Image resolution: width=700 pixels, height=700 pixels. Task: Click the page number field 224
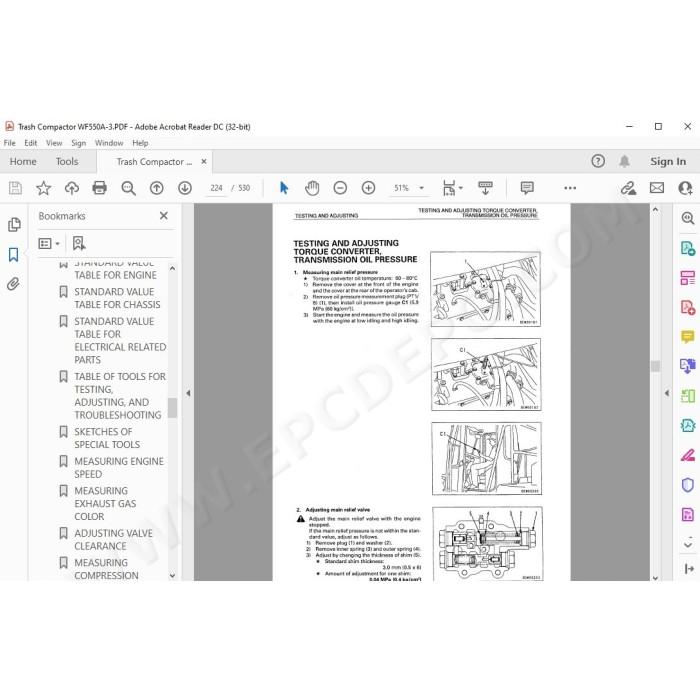(217, 188)
